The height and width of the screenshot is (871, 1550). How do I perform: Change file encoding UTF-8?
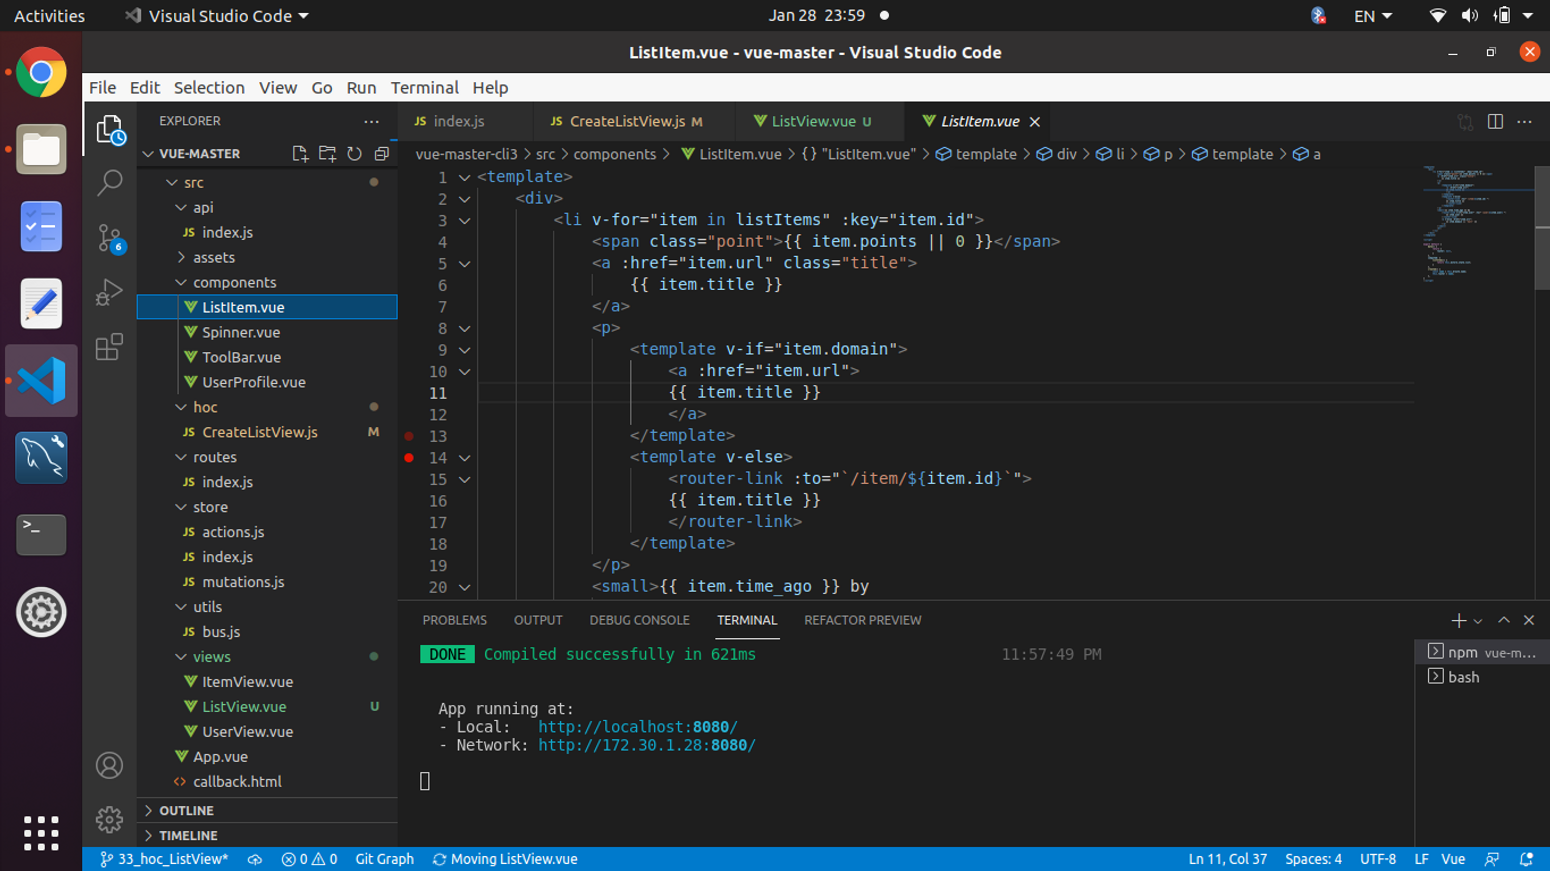click(x=1378, y=859)
